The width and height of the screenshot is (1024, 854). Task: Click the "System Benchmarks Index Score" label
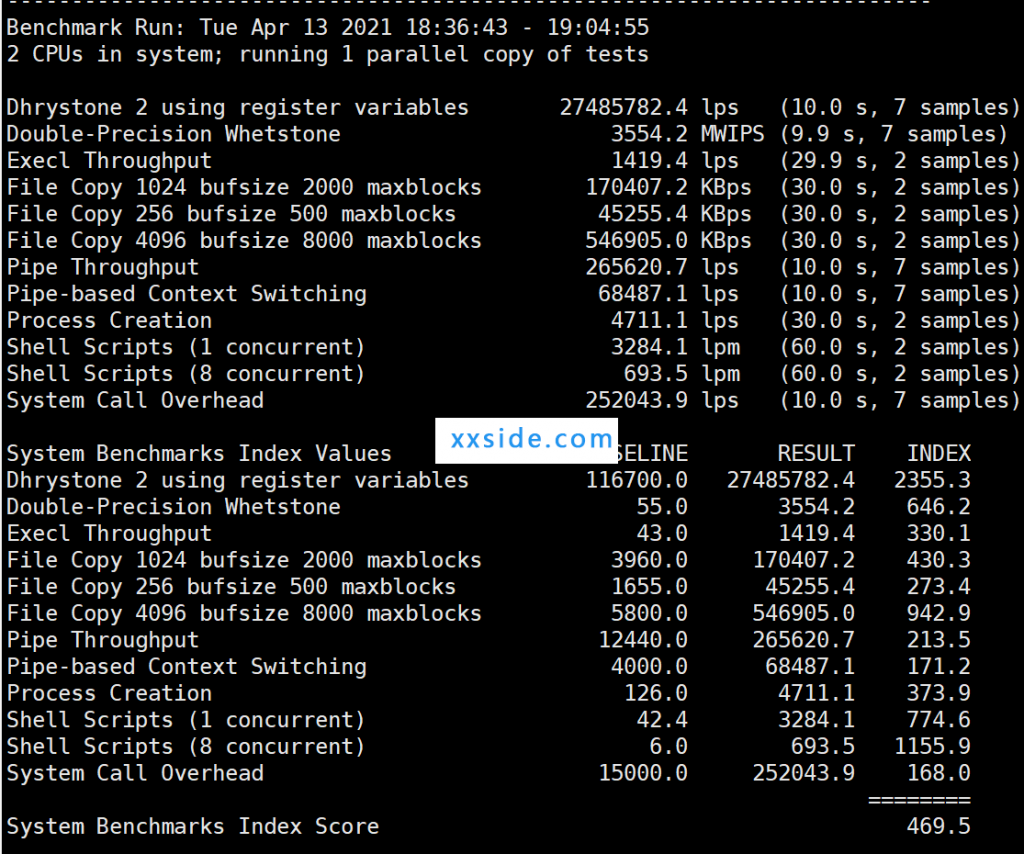[x=193, y=827]
